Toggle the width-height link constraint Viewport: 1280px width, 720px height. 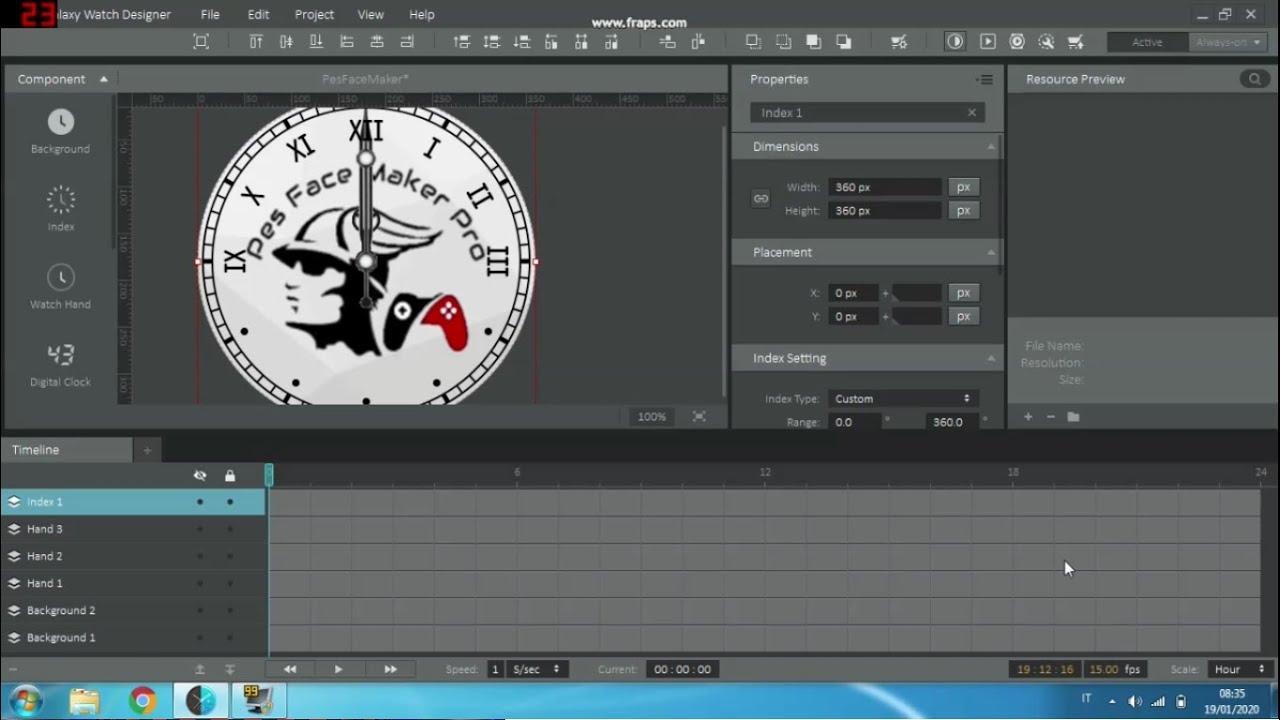pos(761,199)
